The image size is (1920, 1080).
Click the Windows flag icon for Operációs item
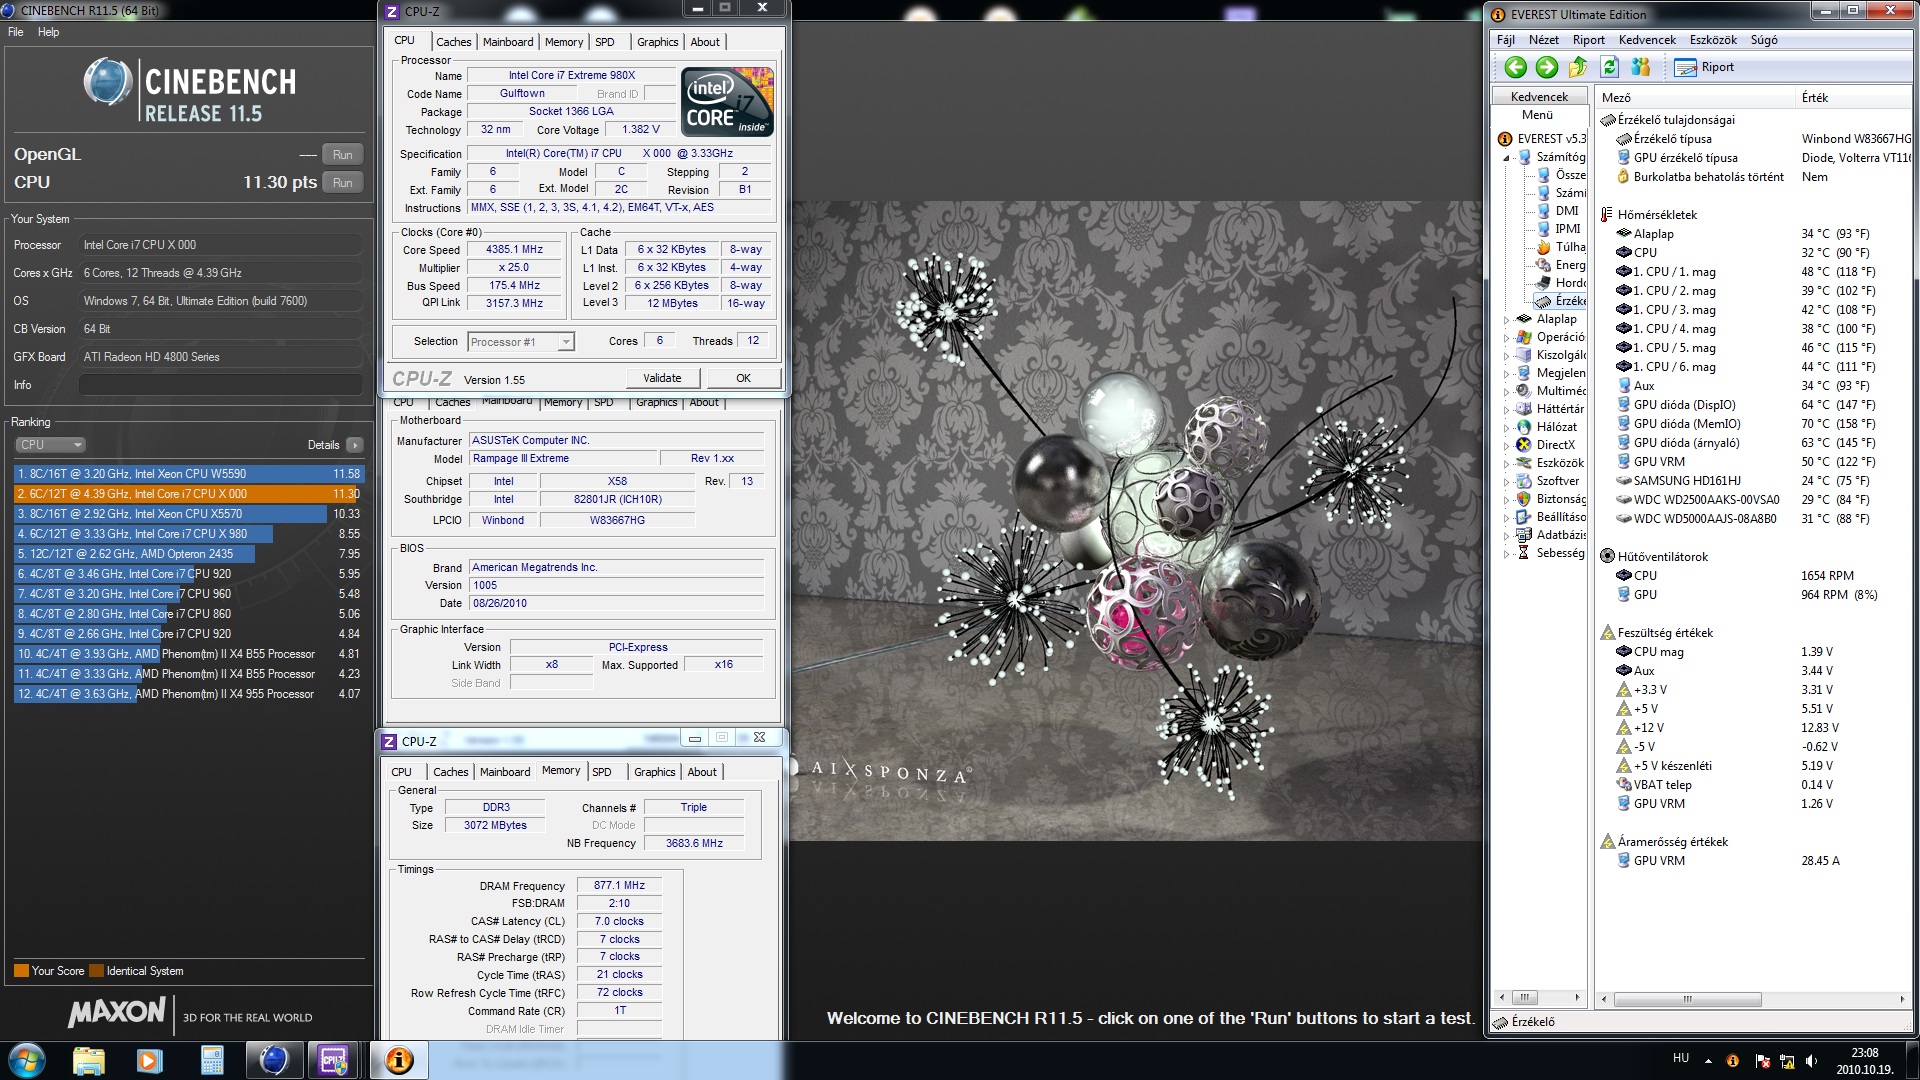coord(1524,337)
